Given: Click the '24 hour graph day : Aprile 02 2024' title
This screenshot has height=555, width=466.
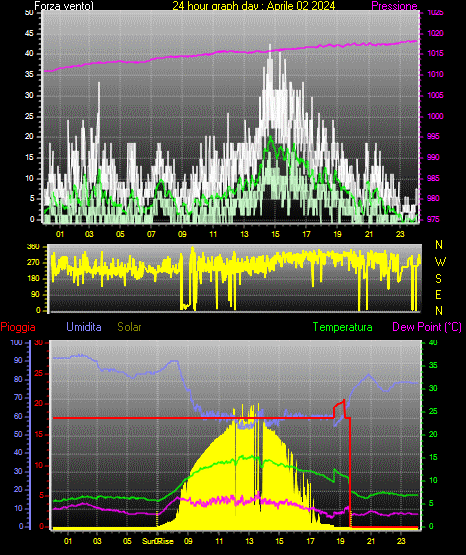Looking at the screenshot, I should pos(253,5).
